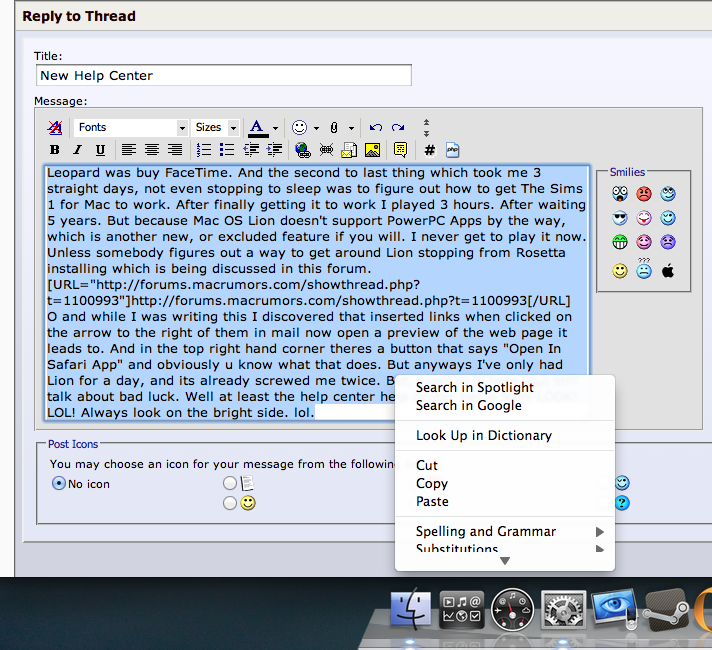Click the Wrap Quote tags icon
The width and height of the screenshot is (712, 650).
pos(400,150)
